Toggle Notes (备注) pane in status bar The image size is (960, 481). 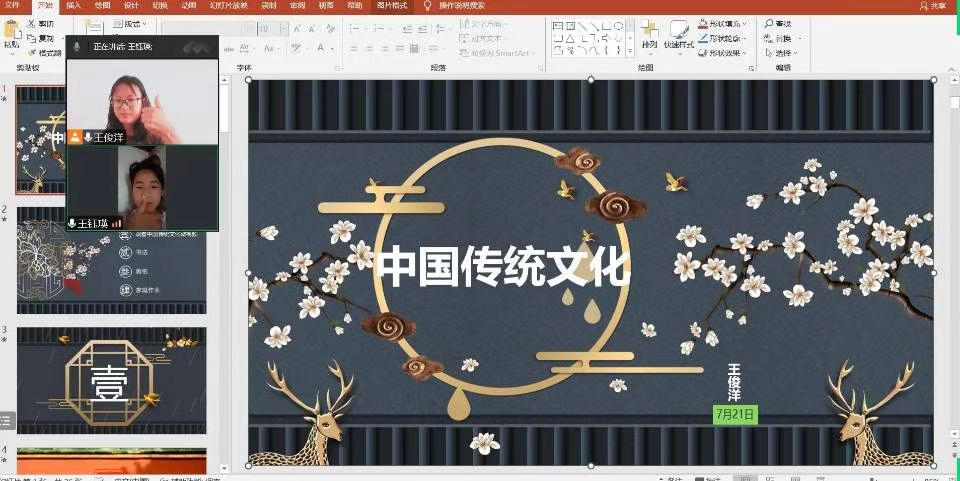[670, 479]
